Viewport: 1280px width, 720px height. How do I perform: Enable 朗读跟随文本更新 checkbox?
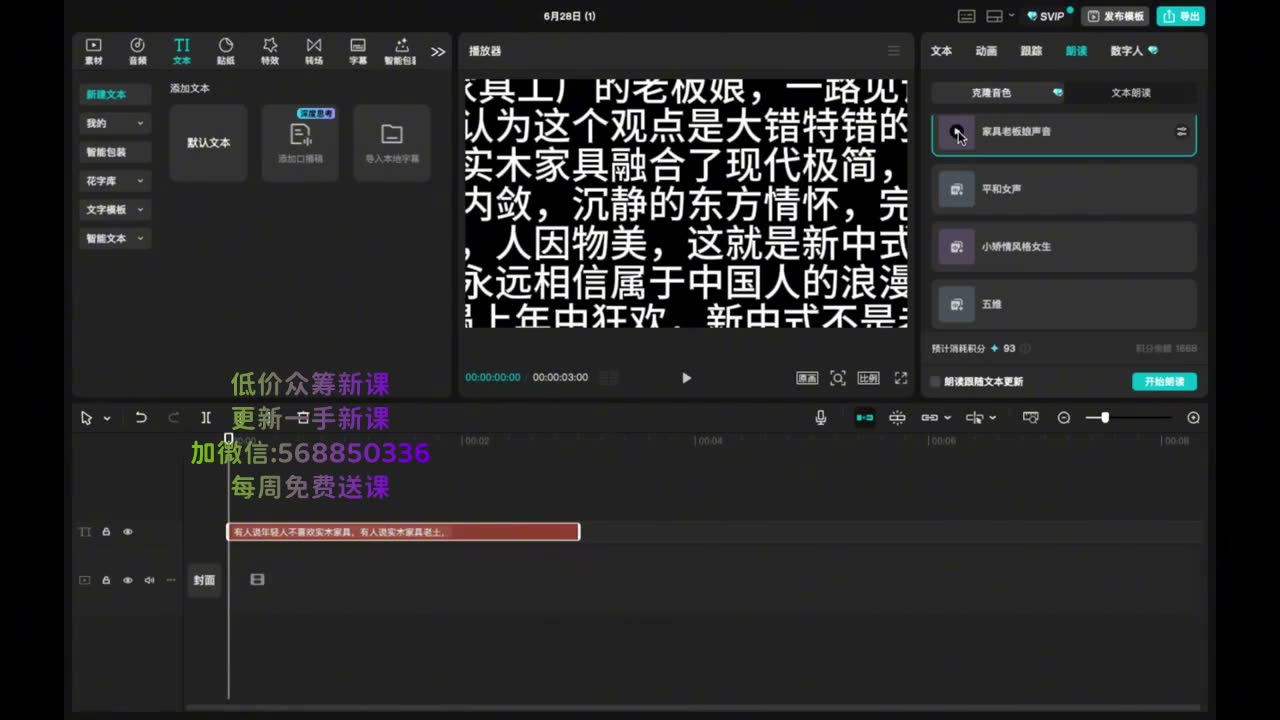[935, 382]
